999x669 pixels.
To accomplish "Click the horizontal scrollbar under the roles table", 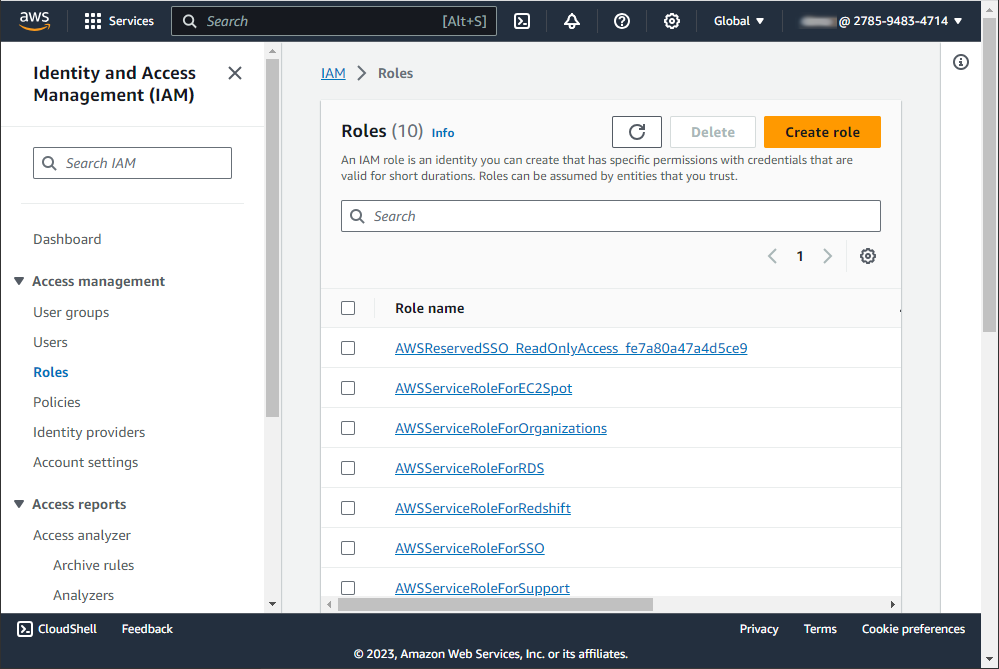I will [x=495, y=604].
